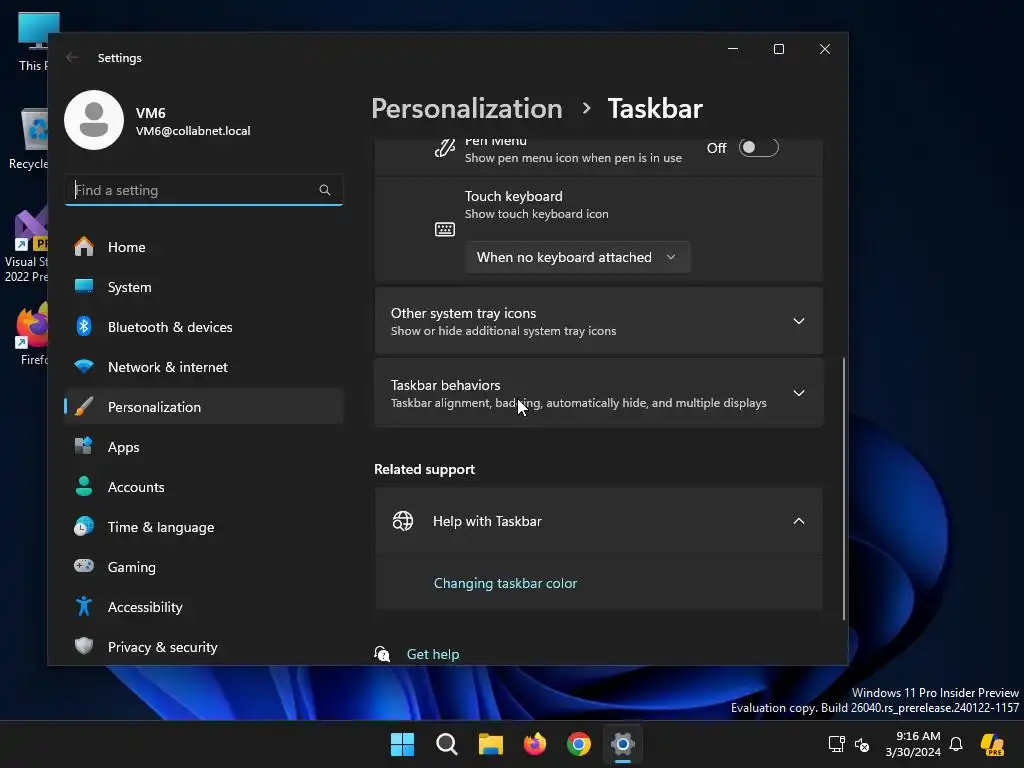The width and height of the screenshot is (1024, 768).
Task: Open the 'When no keyboard attached' dropdown
Action: (x=577, y=257)
